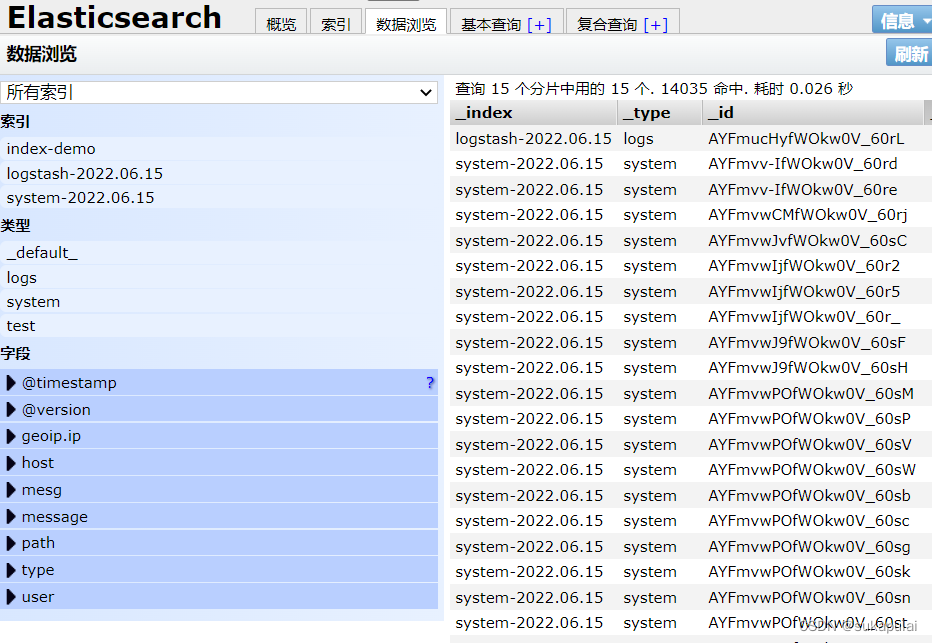Click the logstash-2022.06.15 cell in results table
The image size is (932, 643).
(533, 138)
